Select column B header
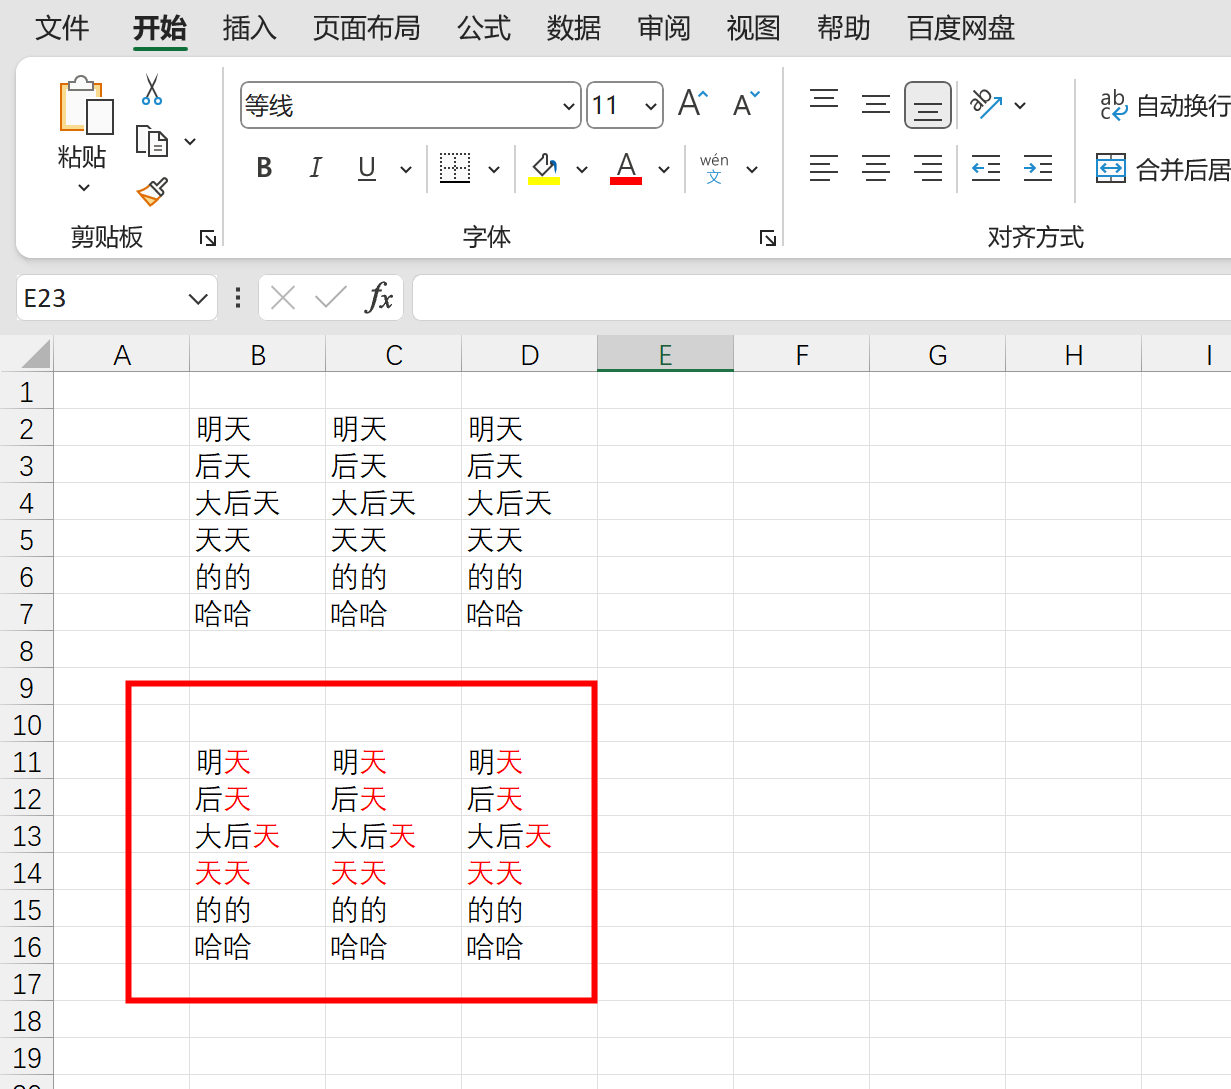This screenshot has height=1089, width=1231. click(x=258, y=355)
